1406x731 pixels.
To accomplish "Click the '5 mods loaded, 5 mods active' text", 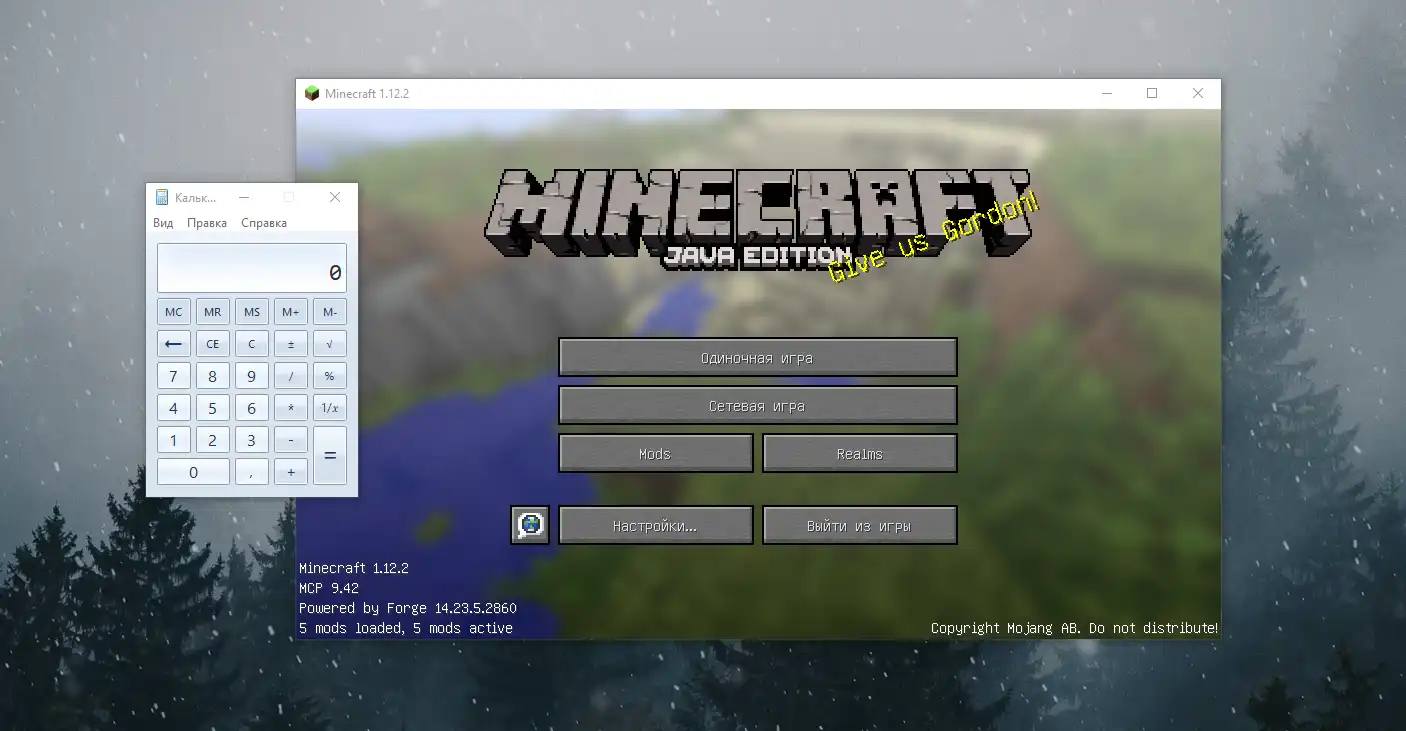I will coord(406,628).
